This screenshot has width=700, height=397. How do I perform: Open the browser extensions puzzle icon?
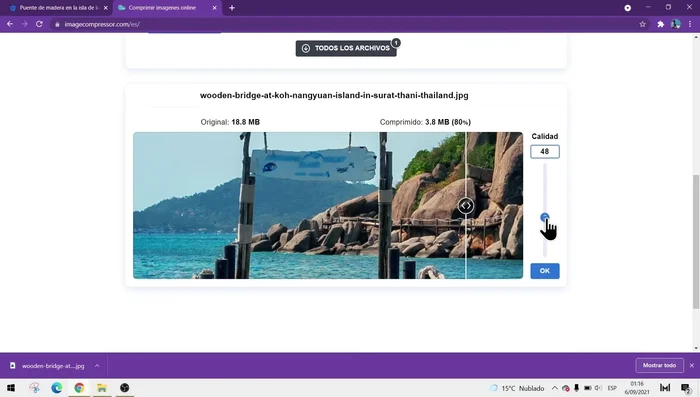click(x=661, y=24)
